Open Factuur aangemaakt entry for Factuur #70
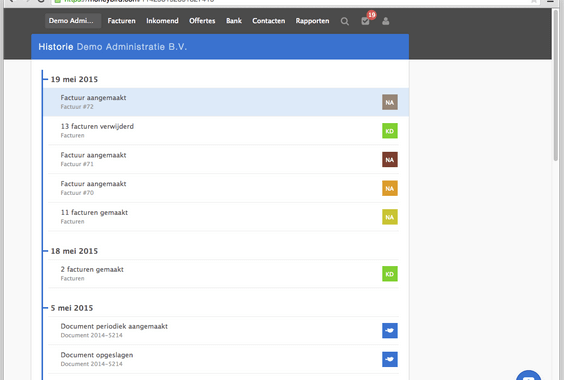This screenshot has width=564, height=380. pyautogui.click(x=223, y=188)
